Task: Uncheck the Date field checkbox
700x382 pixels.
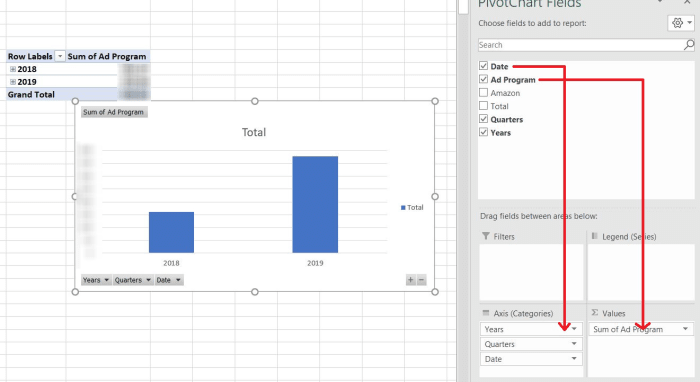Action: (x=483, y=66)
